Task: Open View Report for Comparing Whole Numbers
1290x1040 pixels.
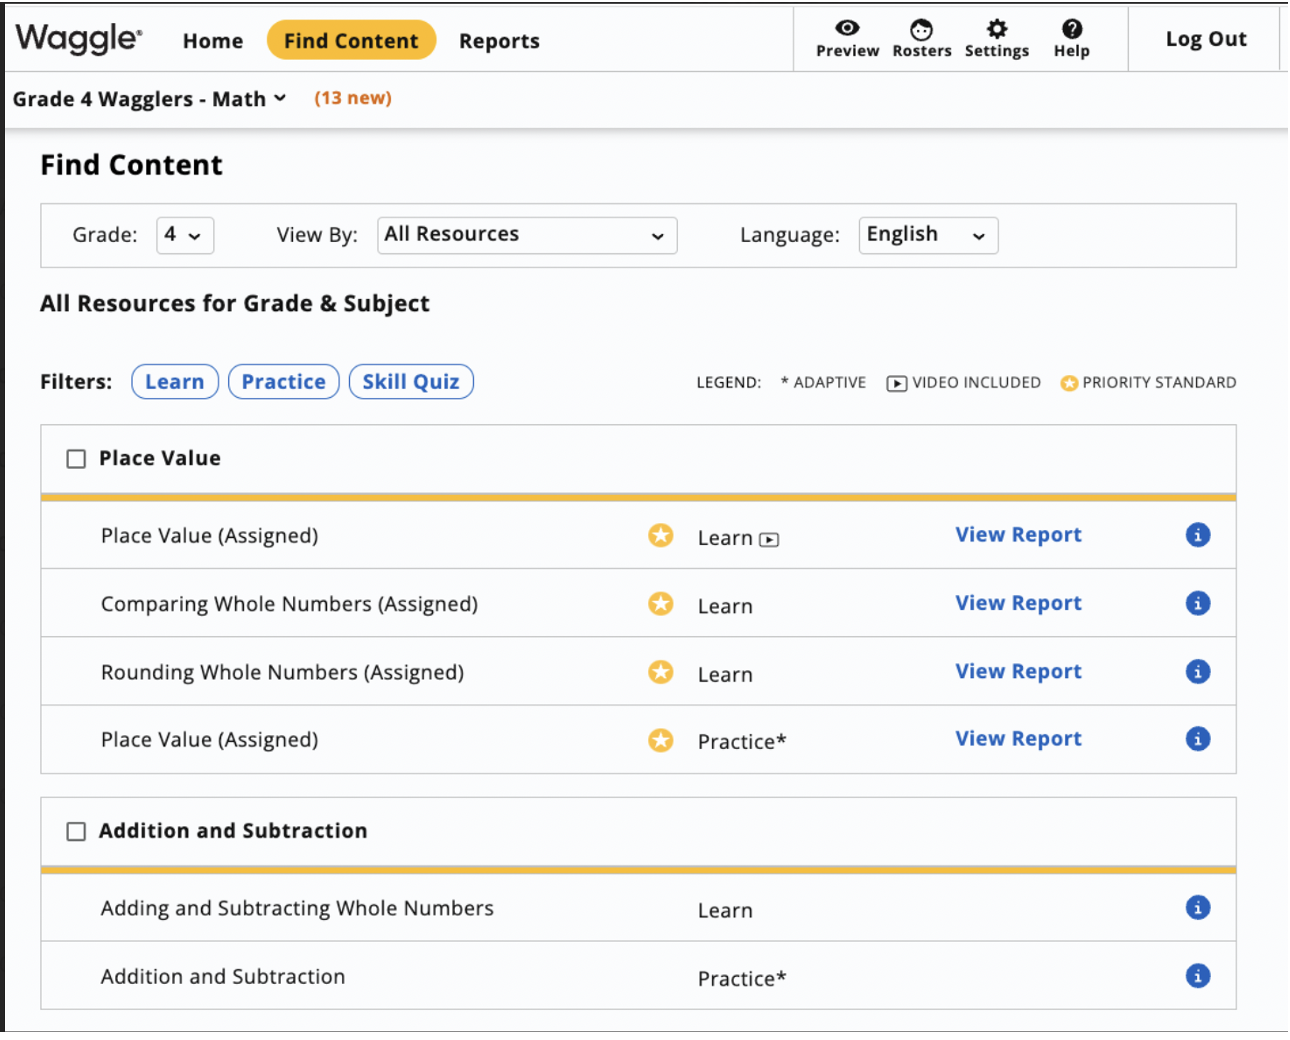Action: pyautogui.click(x=1018, y=602)
